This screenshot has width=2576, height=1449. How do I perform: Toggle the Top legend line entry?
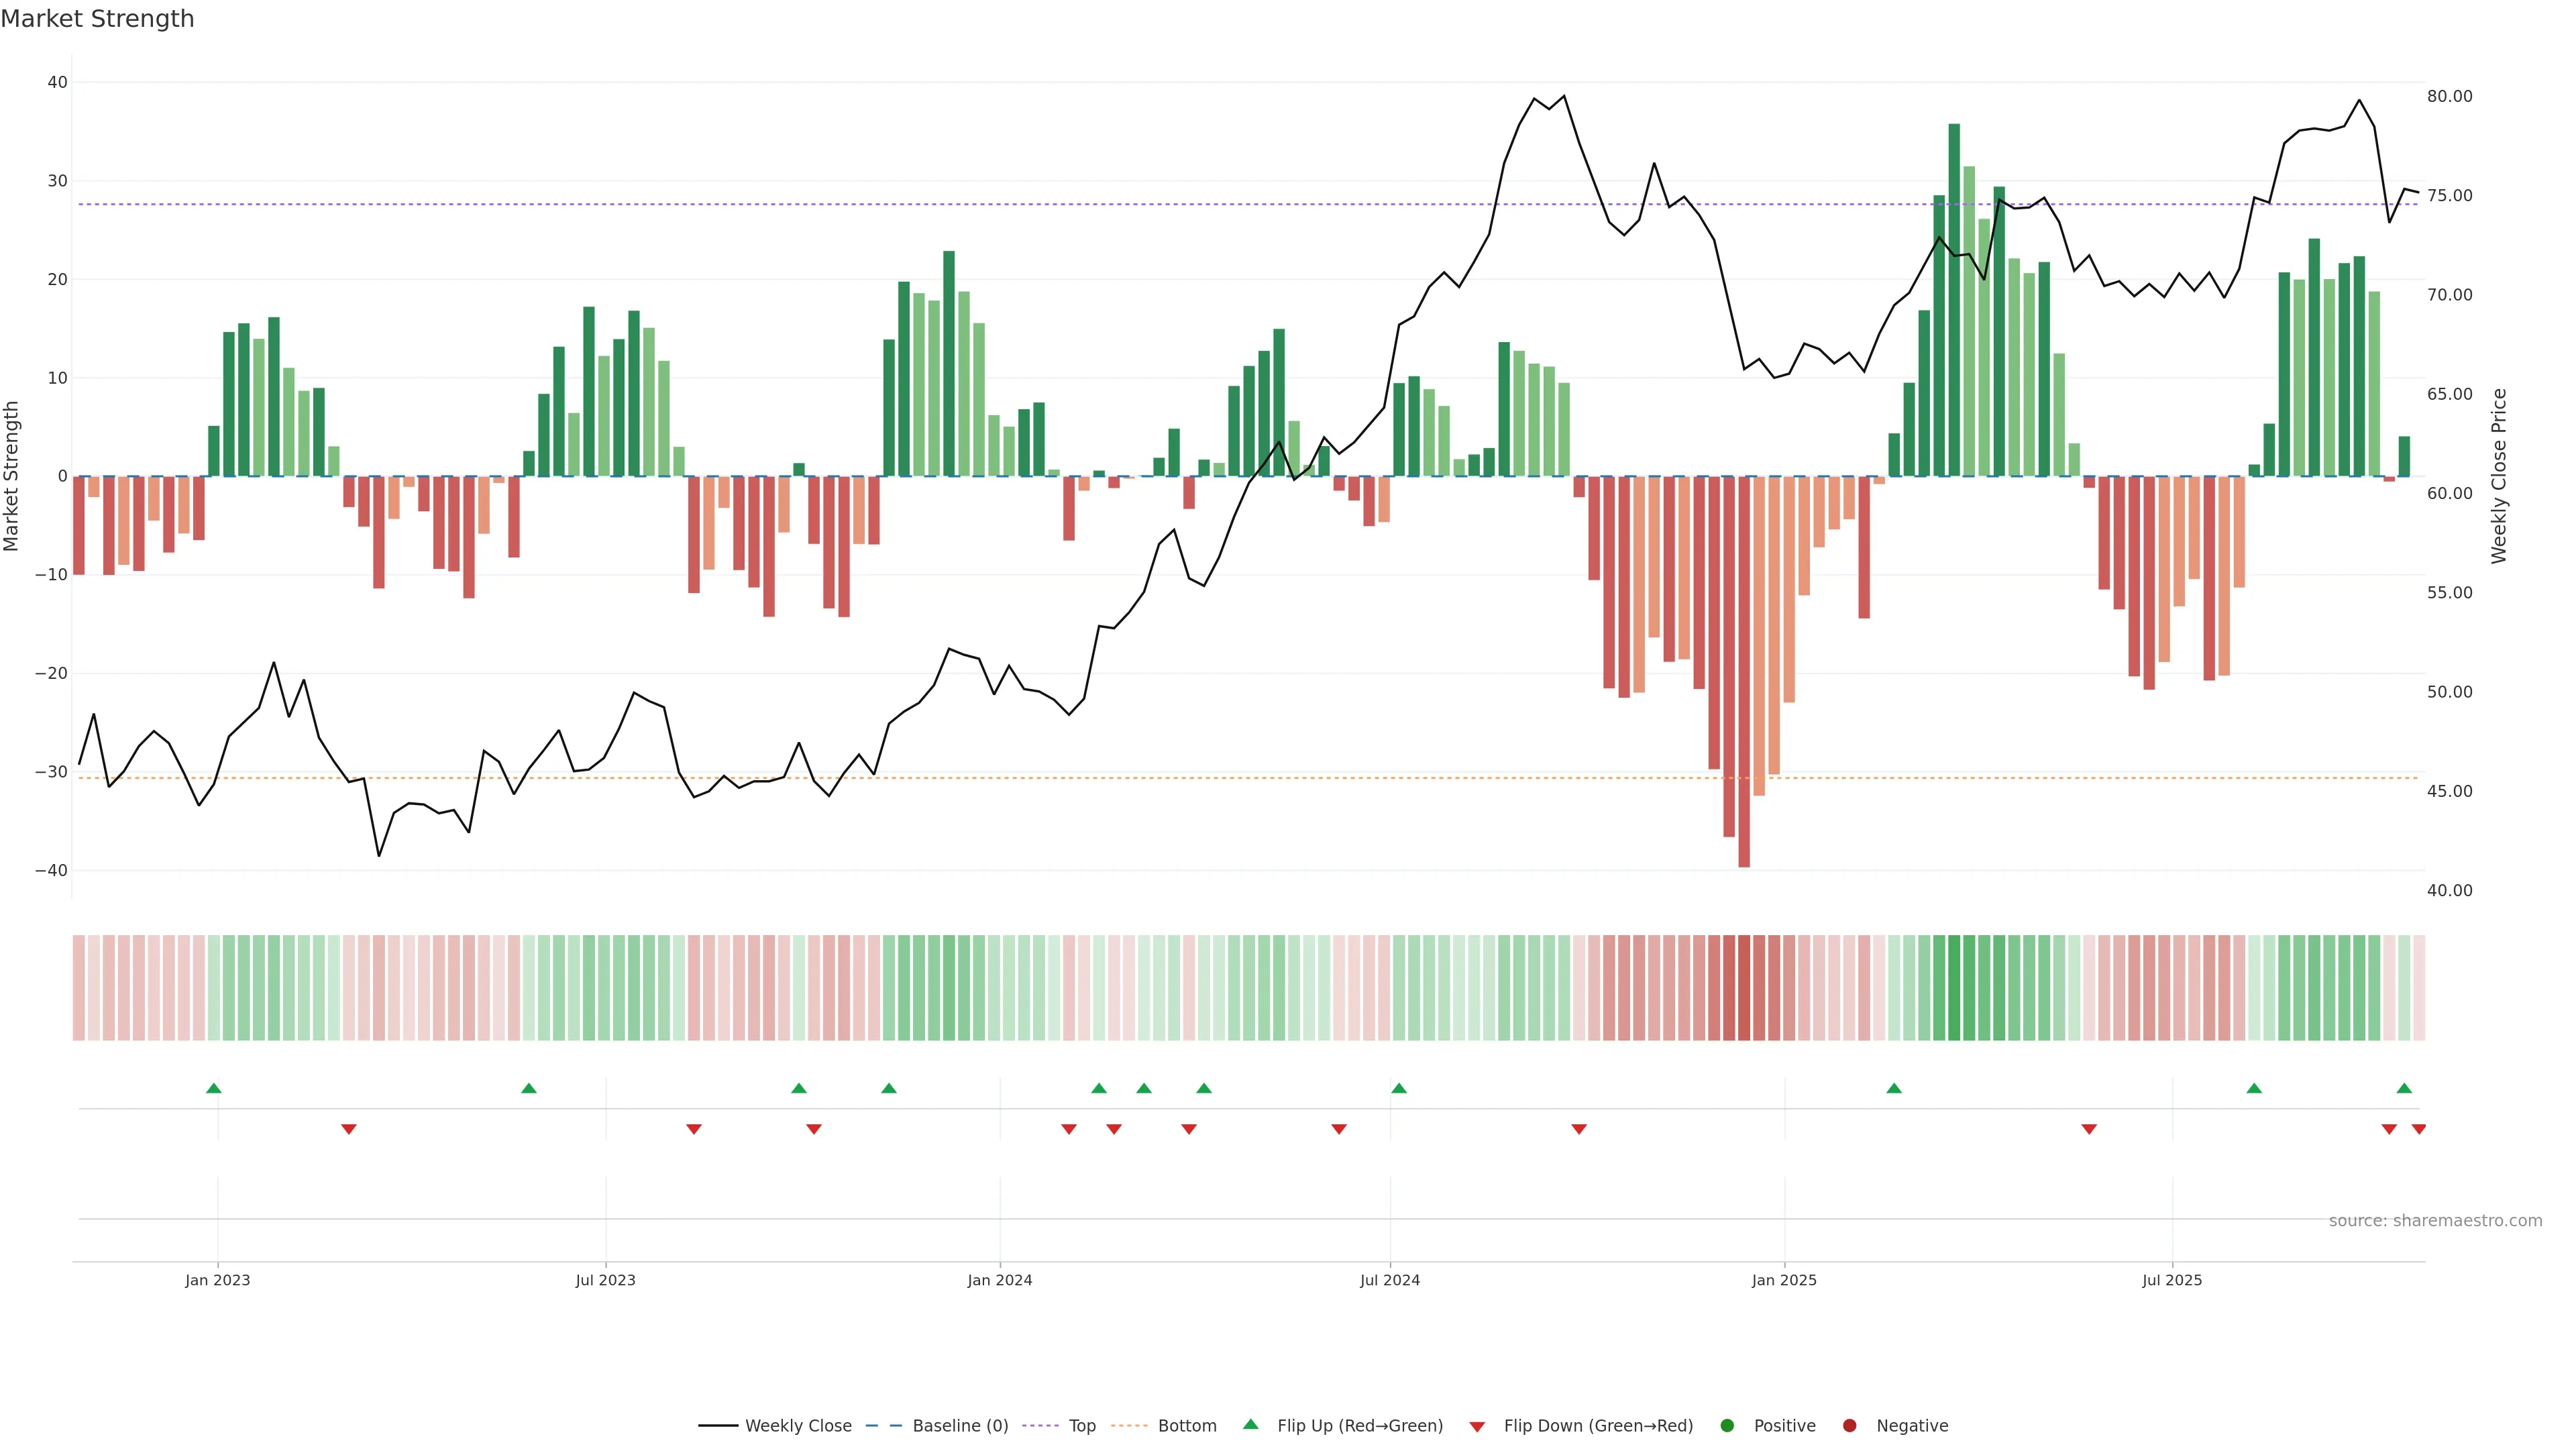click(x=1081, y=1425)
